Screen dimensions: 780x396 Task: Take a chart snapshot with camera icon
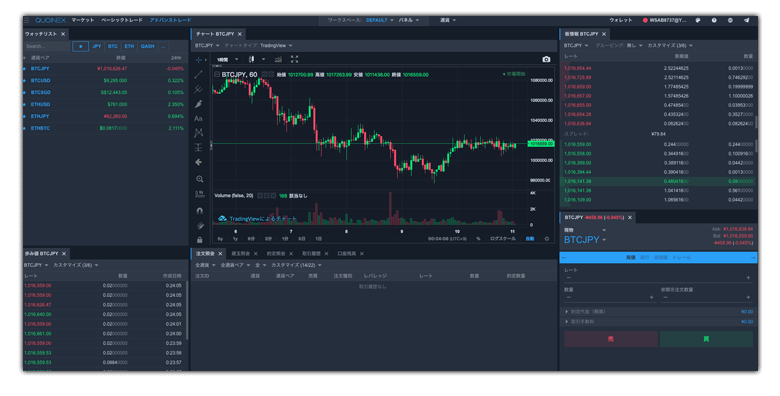tap(546, 59)
